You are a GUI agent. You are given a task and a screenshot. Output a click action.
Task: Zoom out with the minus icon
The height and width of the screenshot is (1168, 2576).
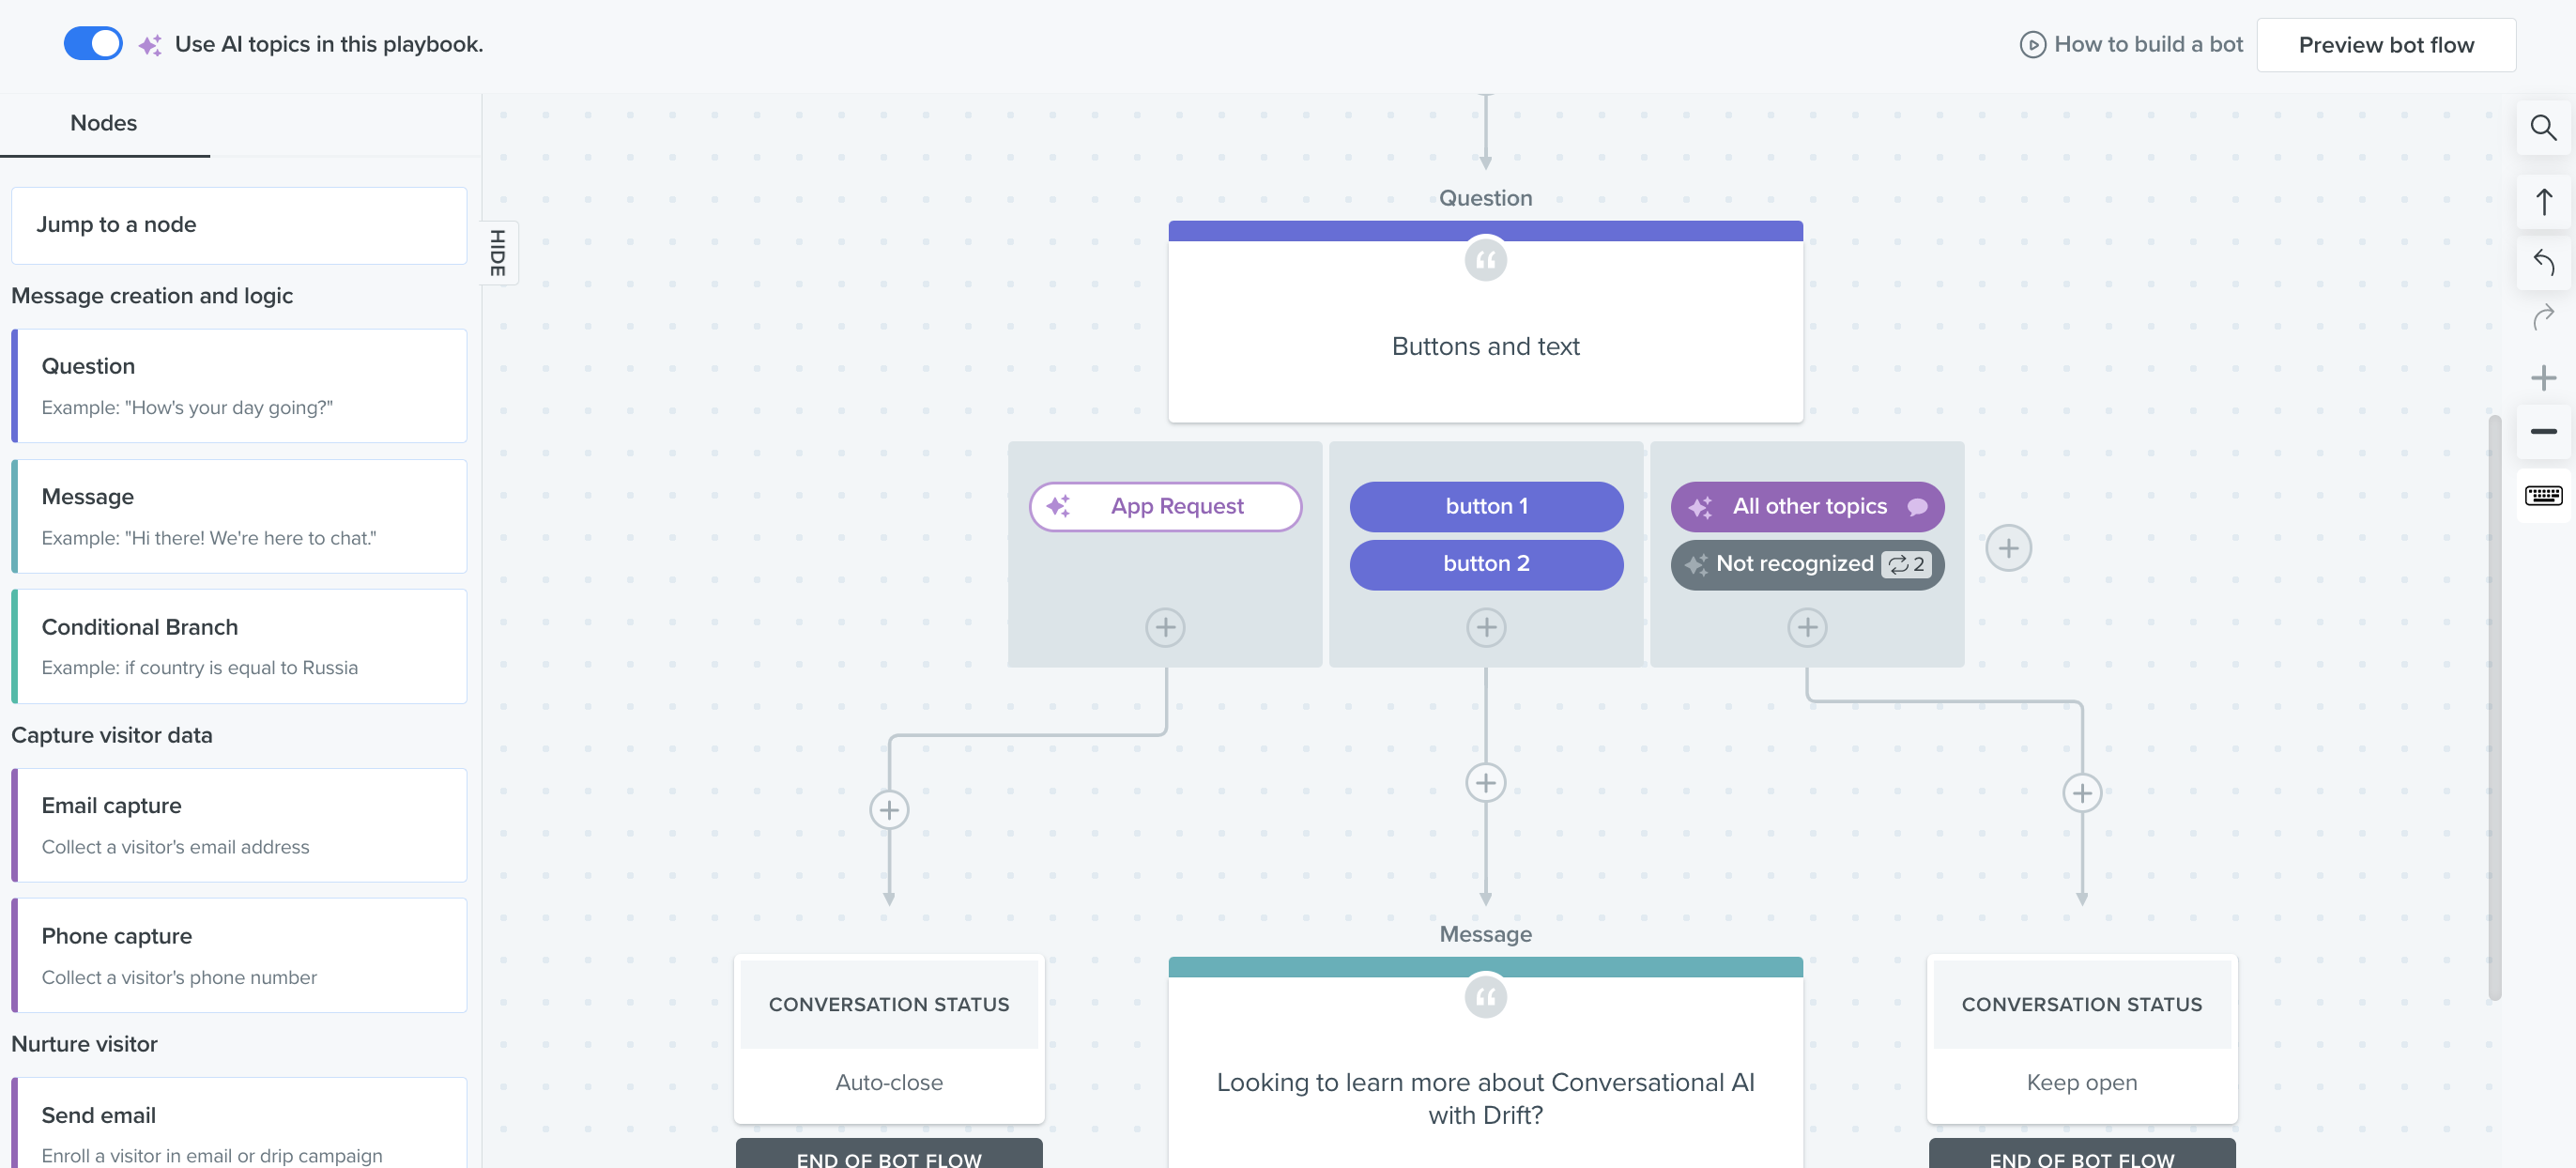[2543, 432]
